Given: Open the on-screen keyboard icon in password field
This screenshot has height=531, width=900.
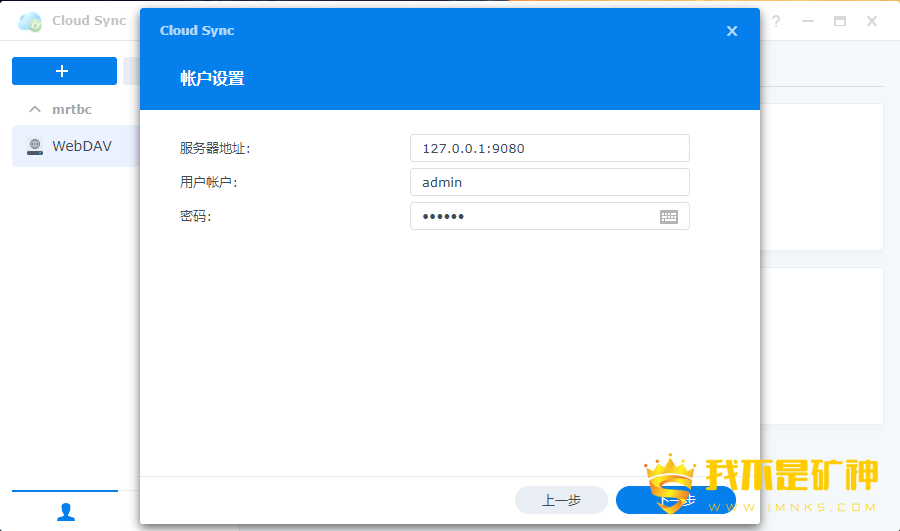Looking at the screenshot, I should tap(669, 216).
